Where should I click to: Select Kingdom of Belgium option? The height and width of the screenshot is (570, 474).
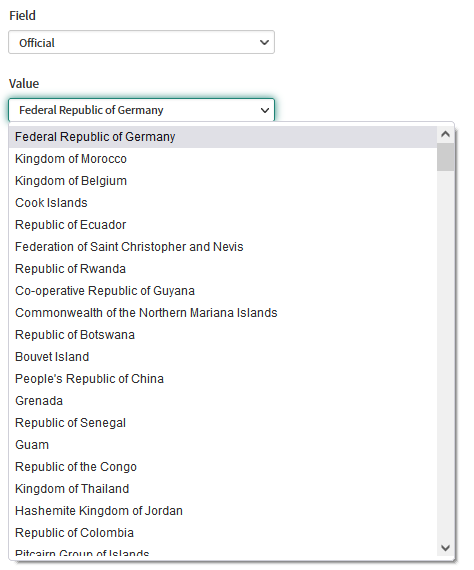tap(223, 181)
